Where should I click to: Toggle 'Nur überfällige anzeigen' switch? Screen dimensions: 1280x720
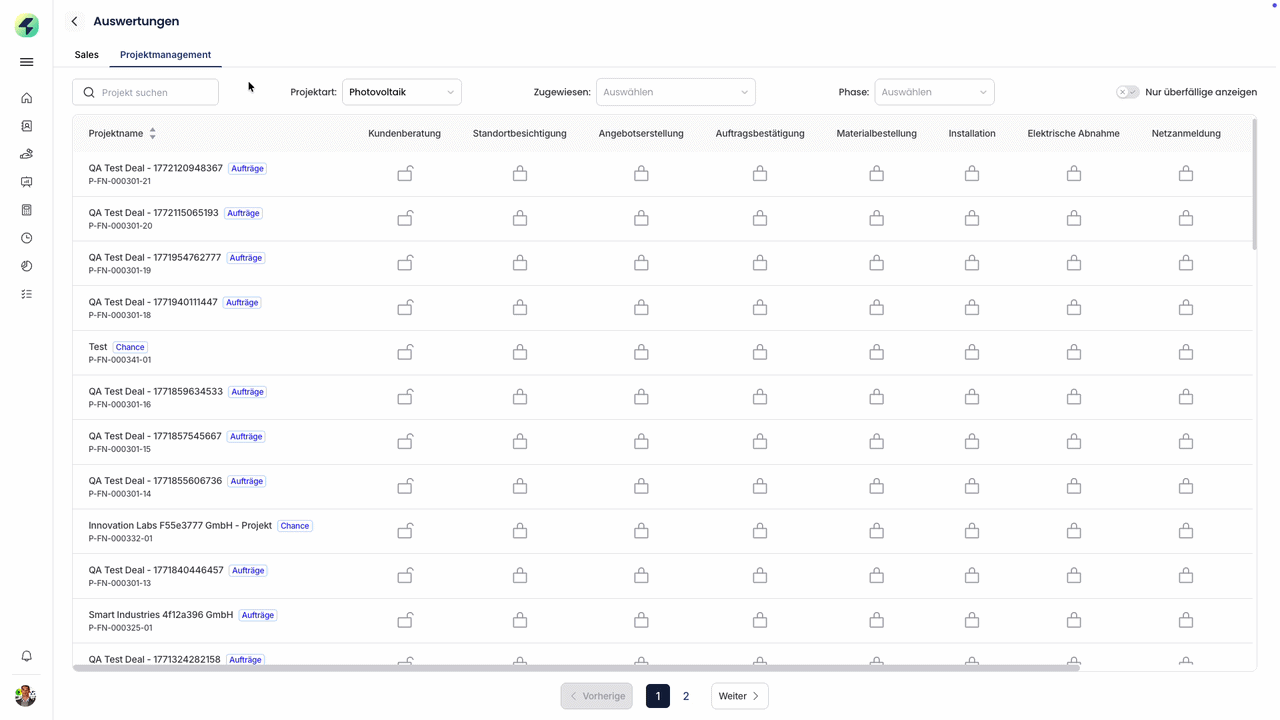(1127, 92)
